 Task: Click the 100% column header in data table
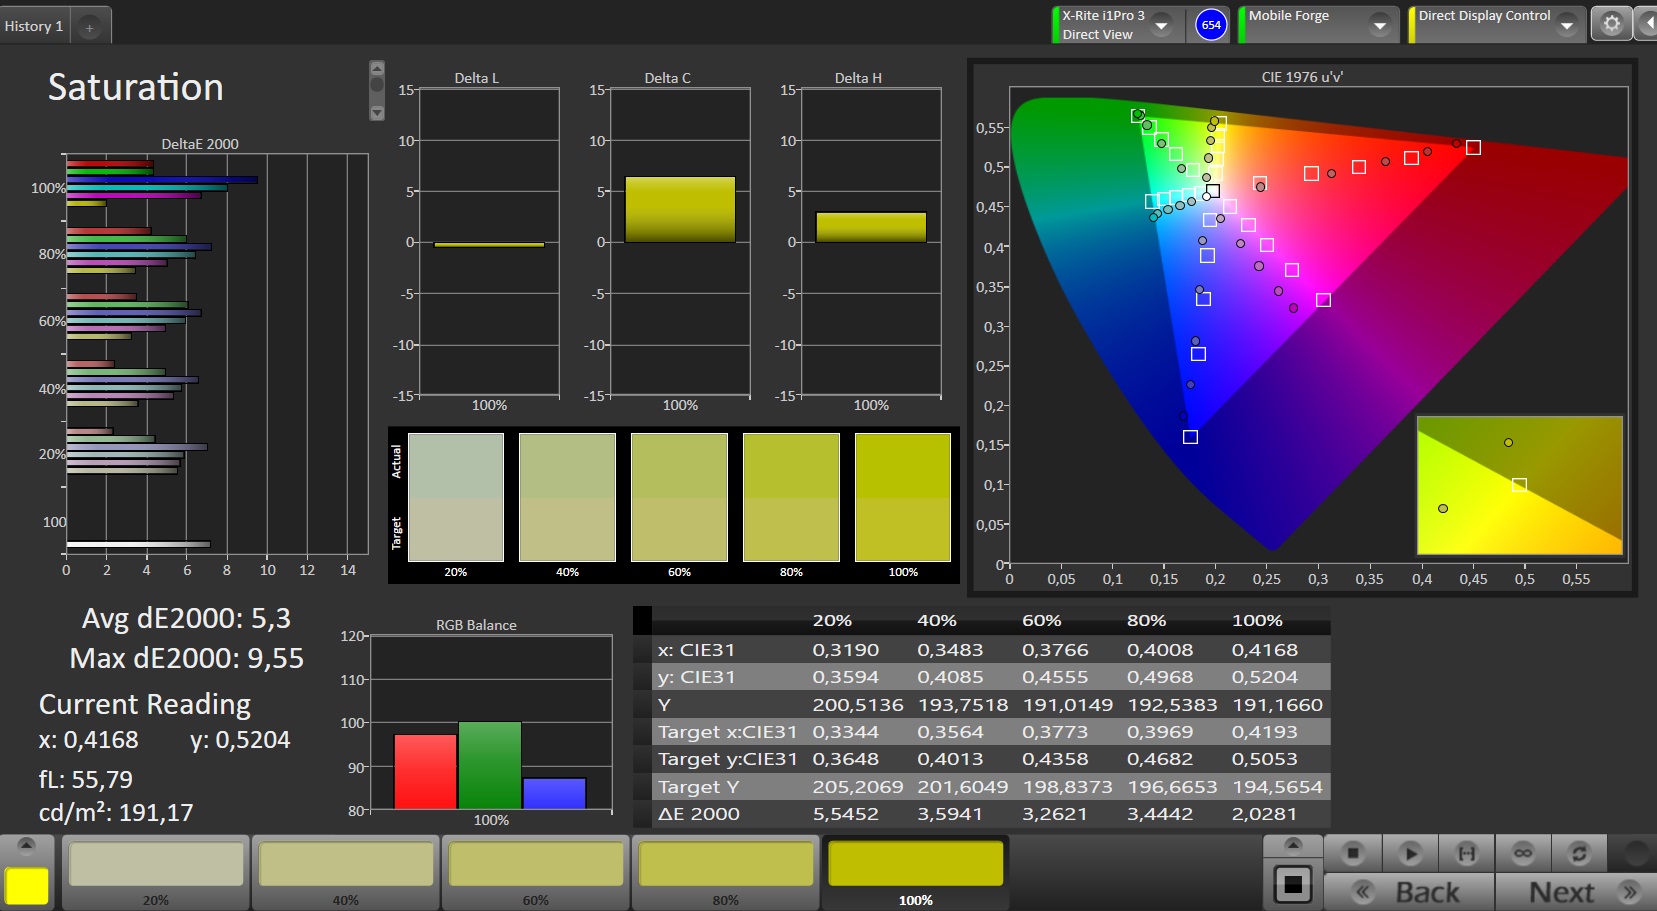(1257, 621)
